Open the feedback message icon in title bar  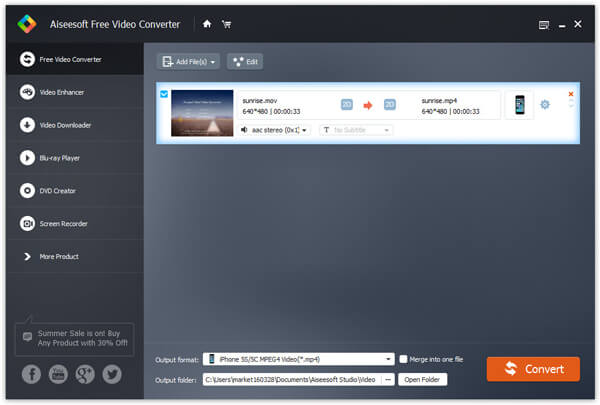click(544, 25)
